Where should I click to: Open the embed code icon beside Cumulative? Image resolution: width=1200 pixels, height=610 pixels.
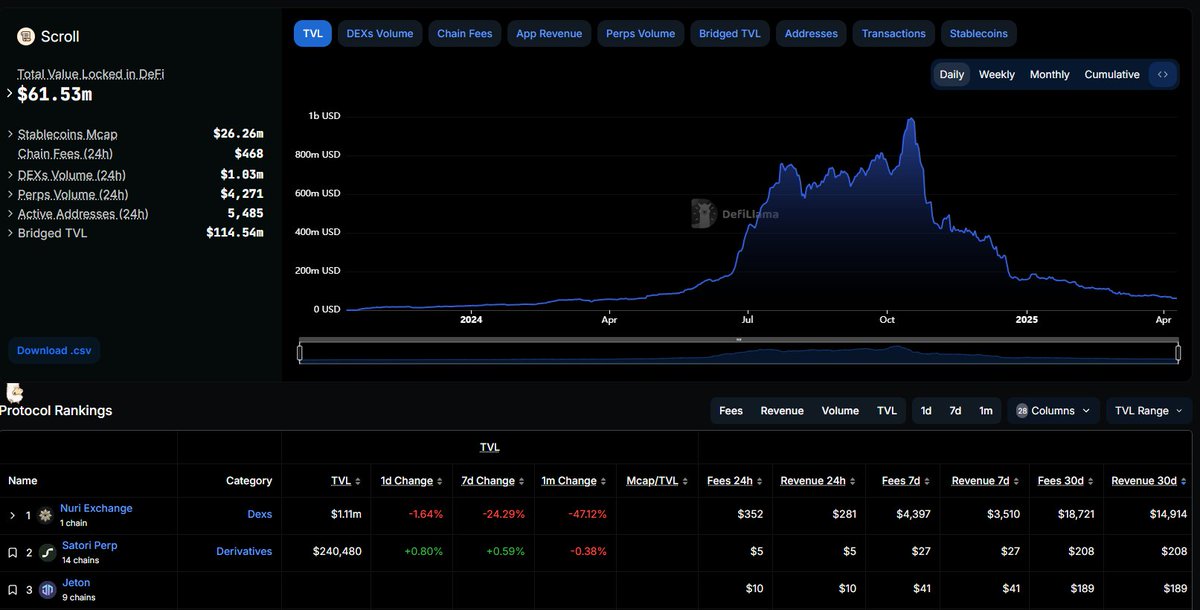pos(1162,75)
